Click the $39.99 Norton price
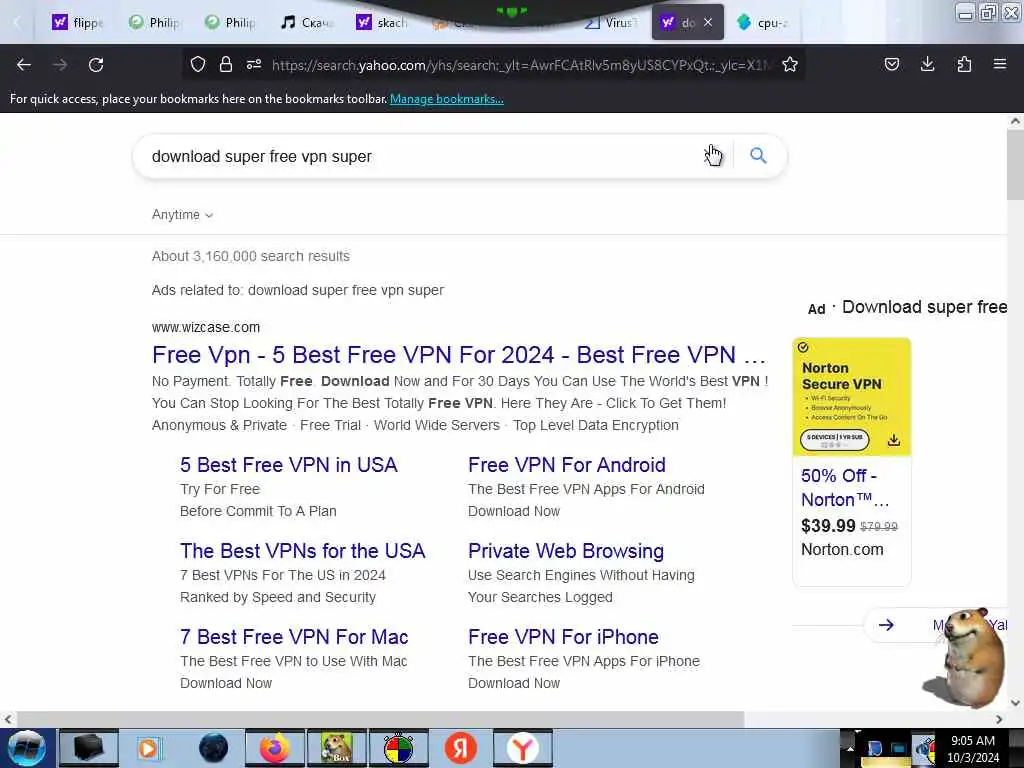 828,526
